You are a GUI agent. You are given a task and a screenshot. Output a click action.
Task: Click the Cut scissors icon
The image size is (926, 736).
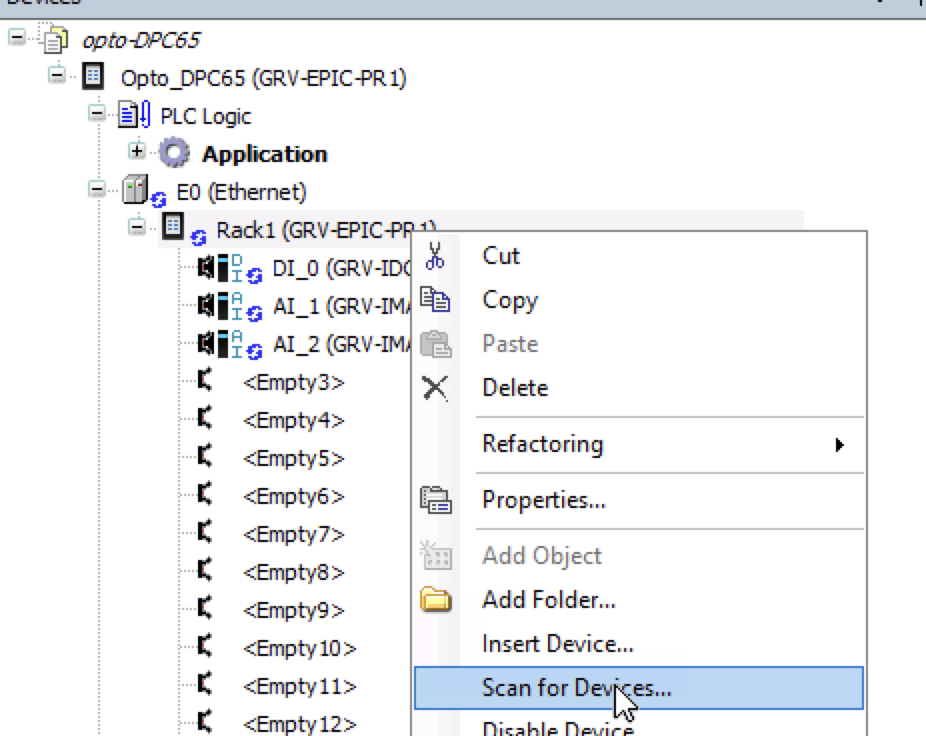435,256
